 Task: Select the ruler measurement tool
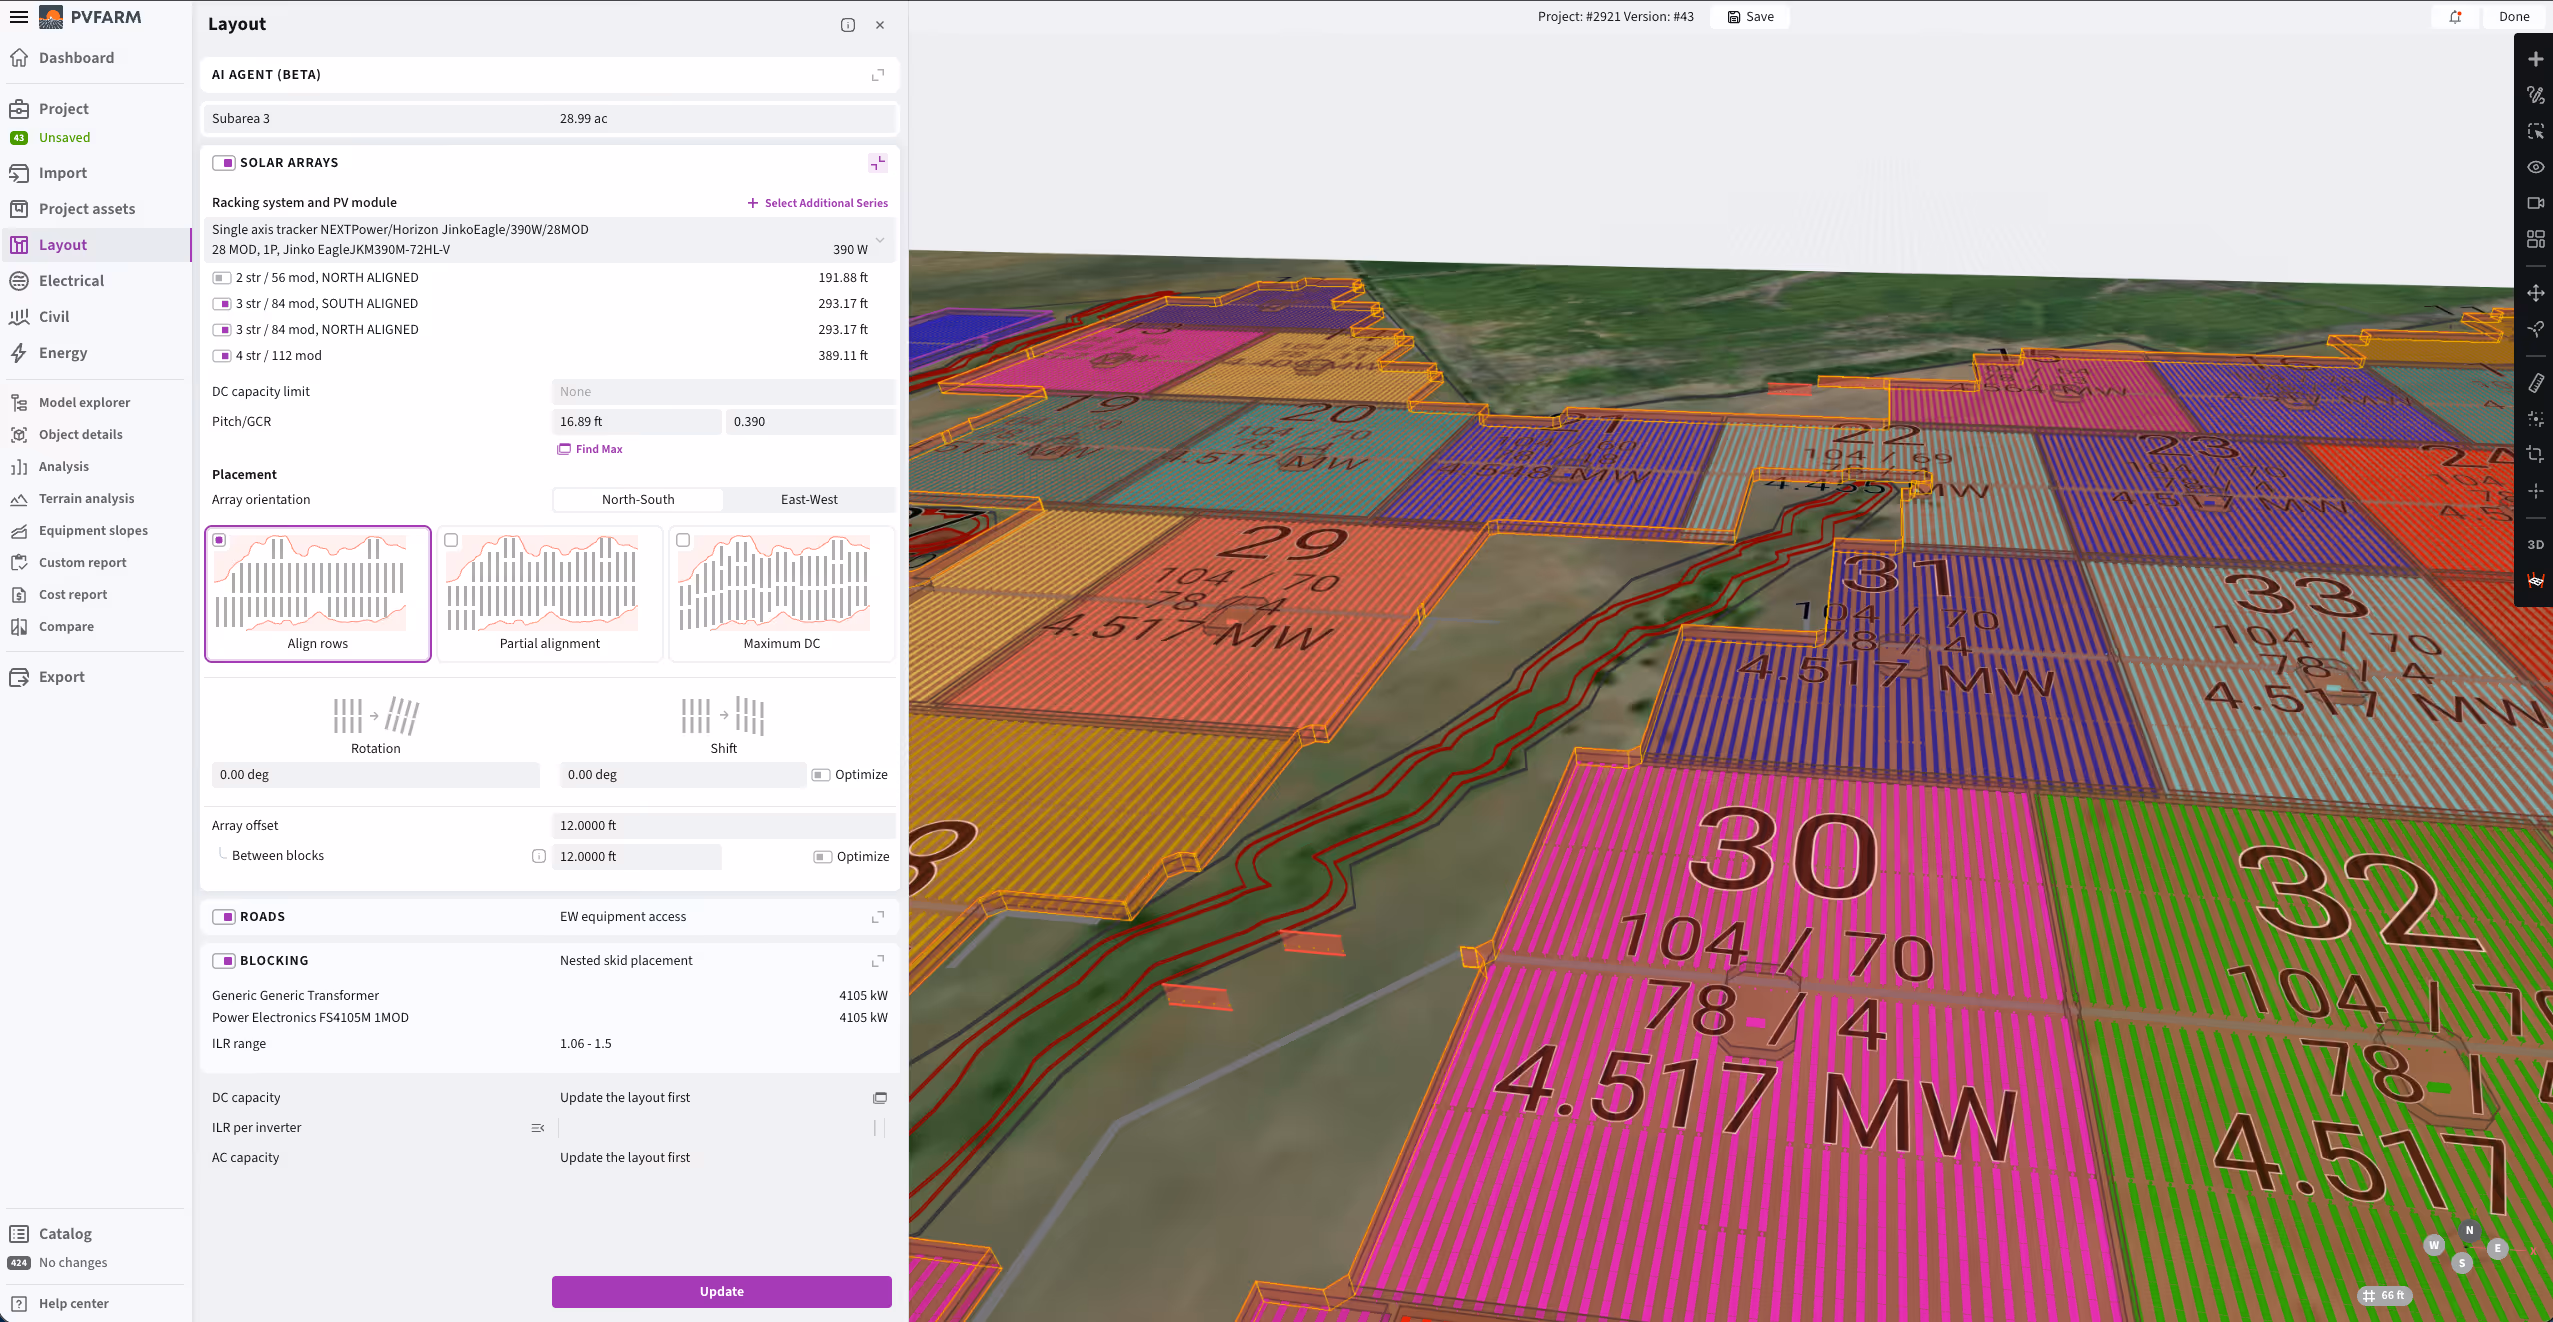(x=2535, y=384)
